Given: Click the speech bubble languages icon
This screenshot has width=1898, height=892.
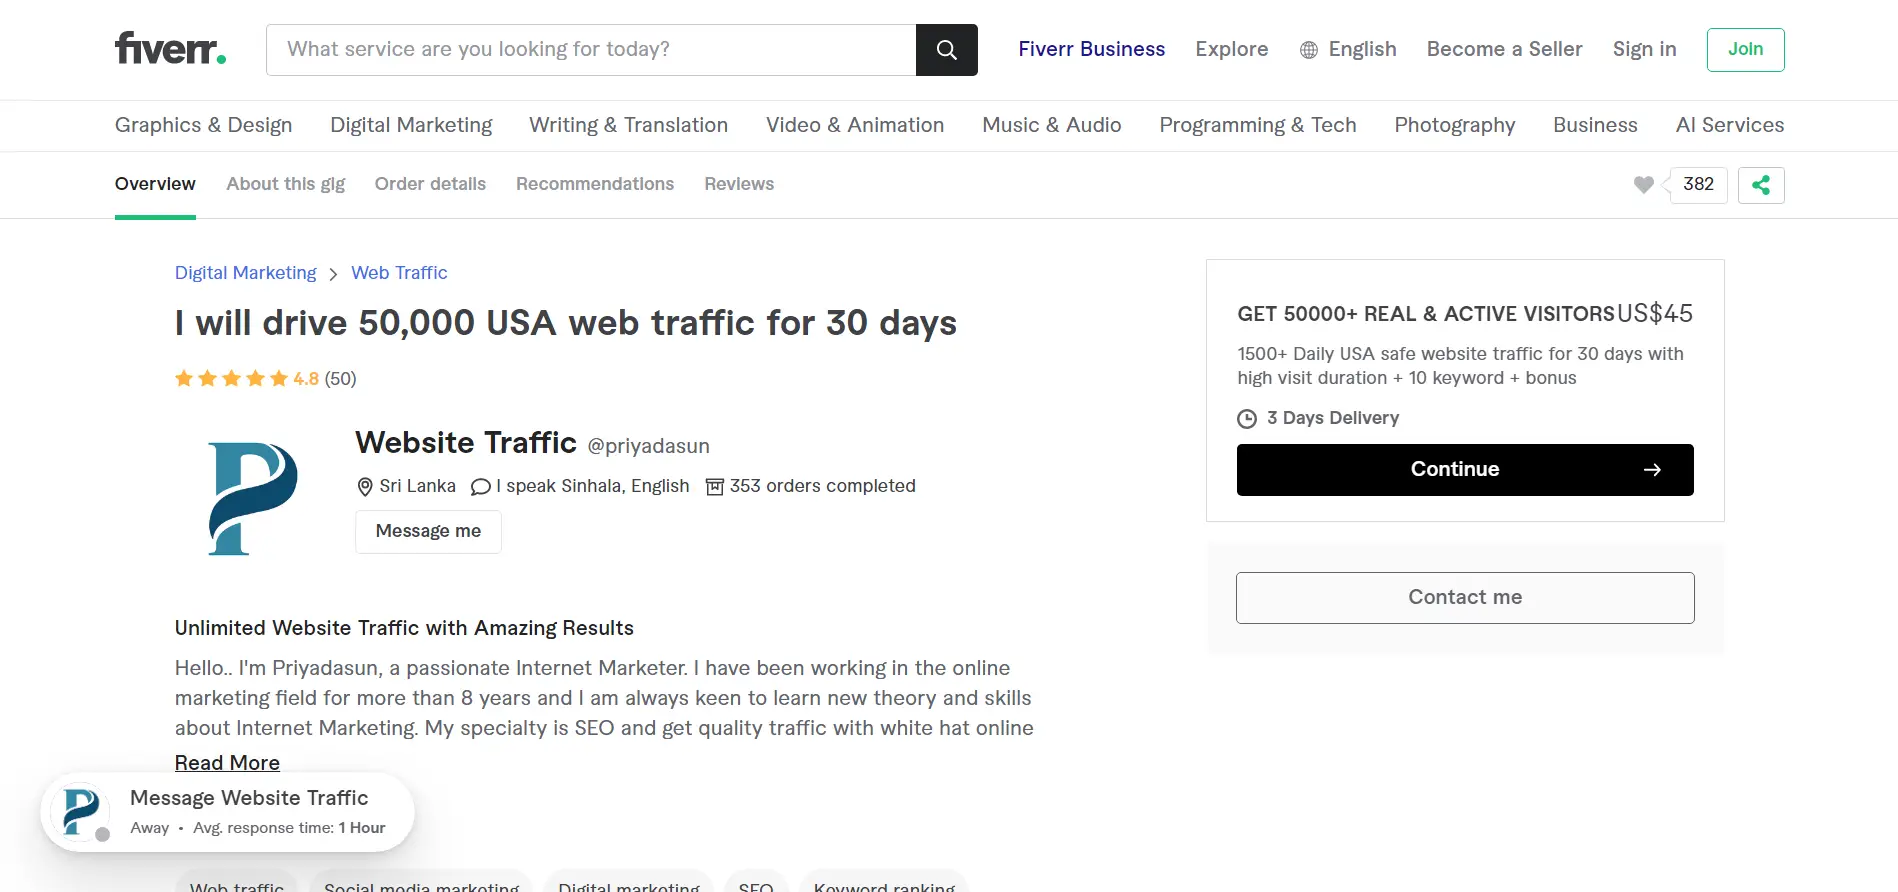Looking at the screenshot, I should [x=480, y=487].
